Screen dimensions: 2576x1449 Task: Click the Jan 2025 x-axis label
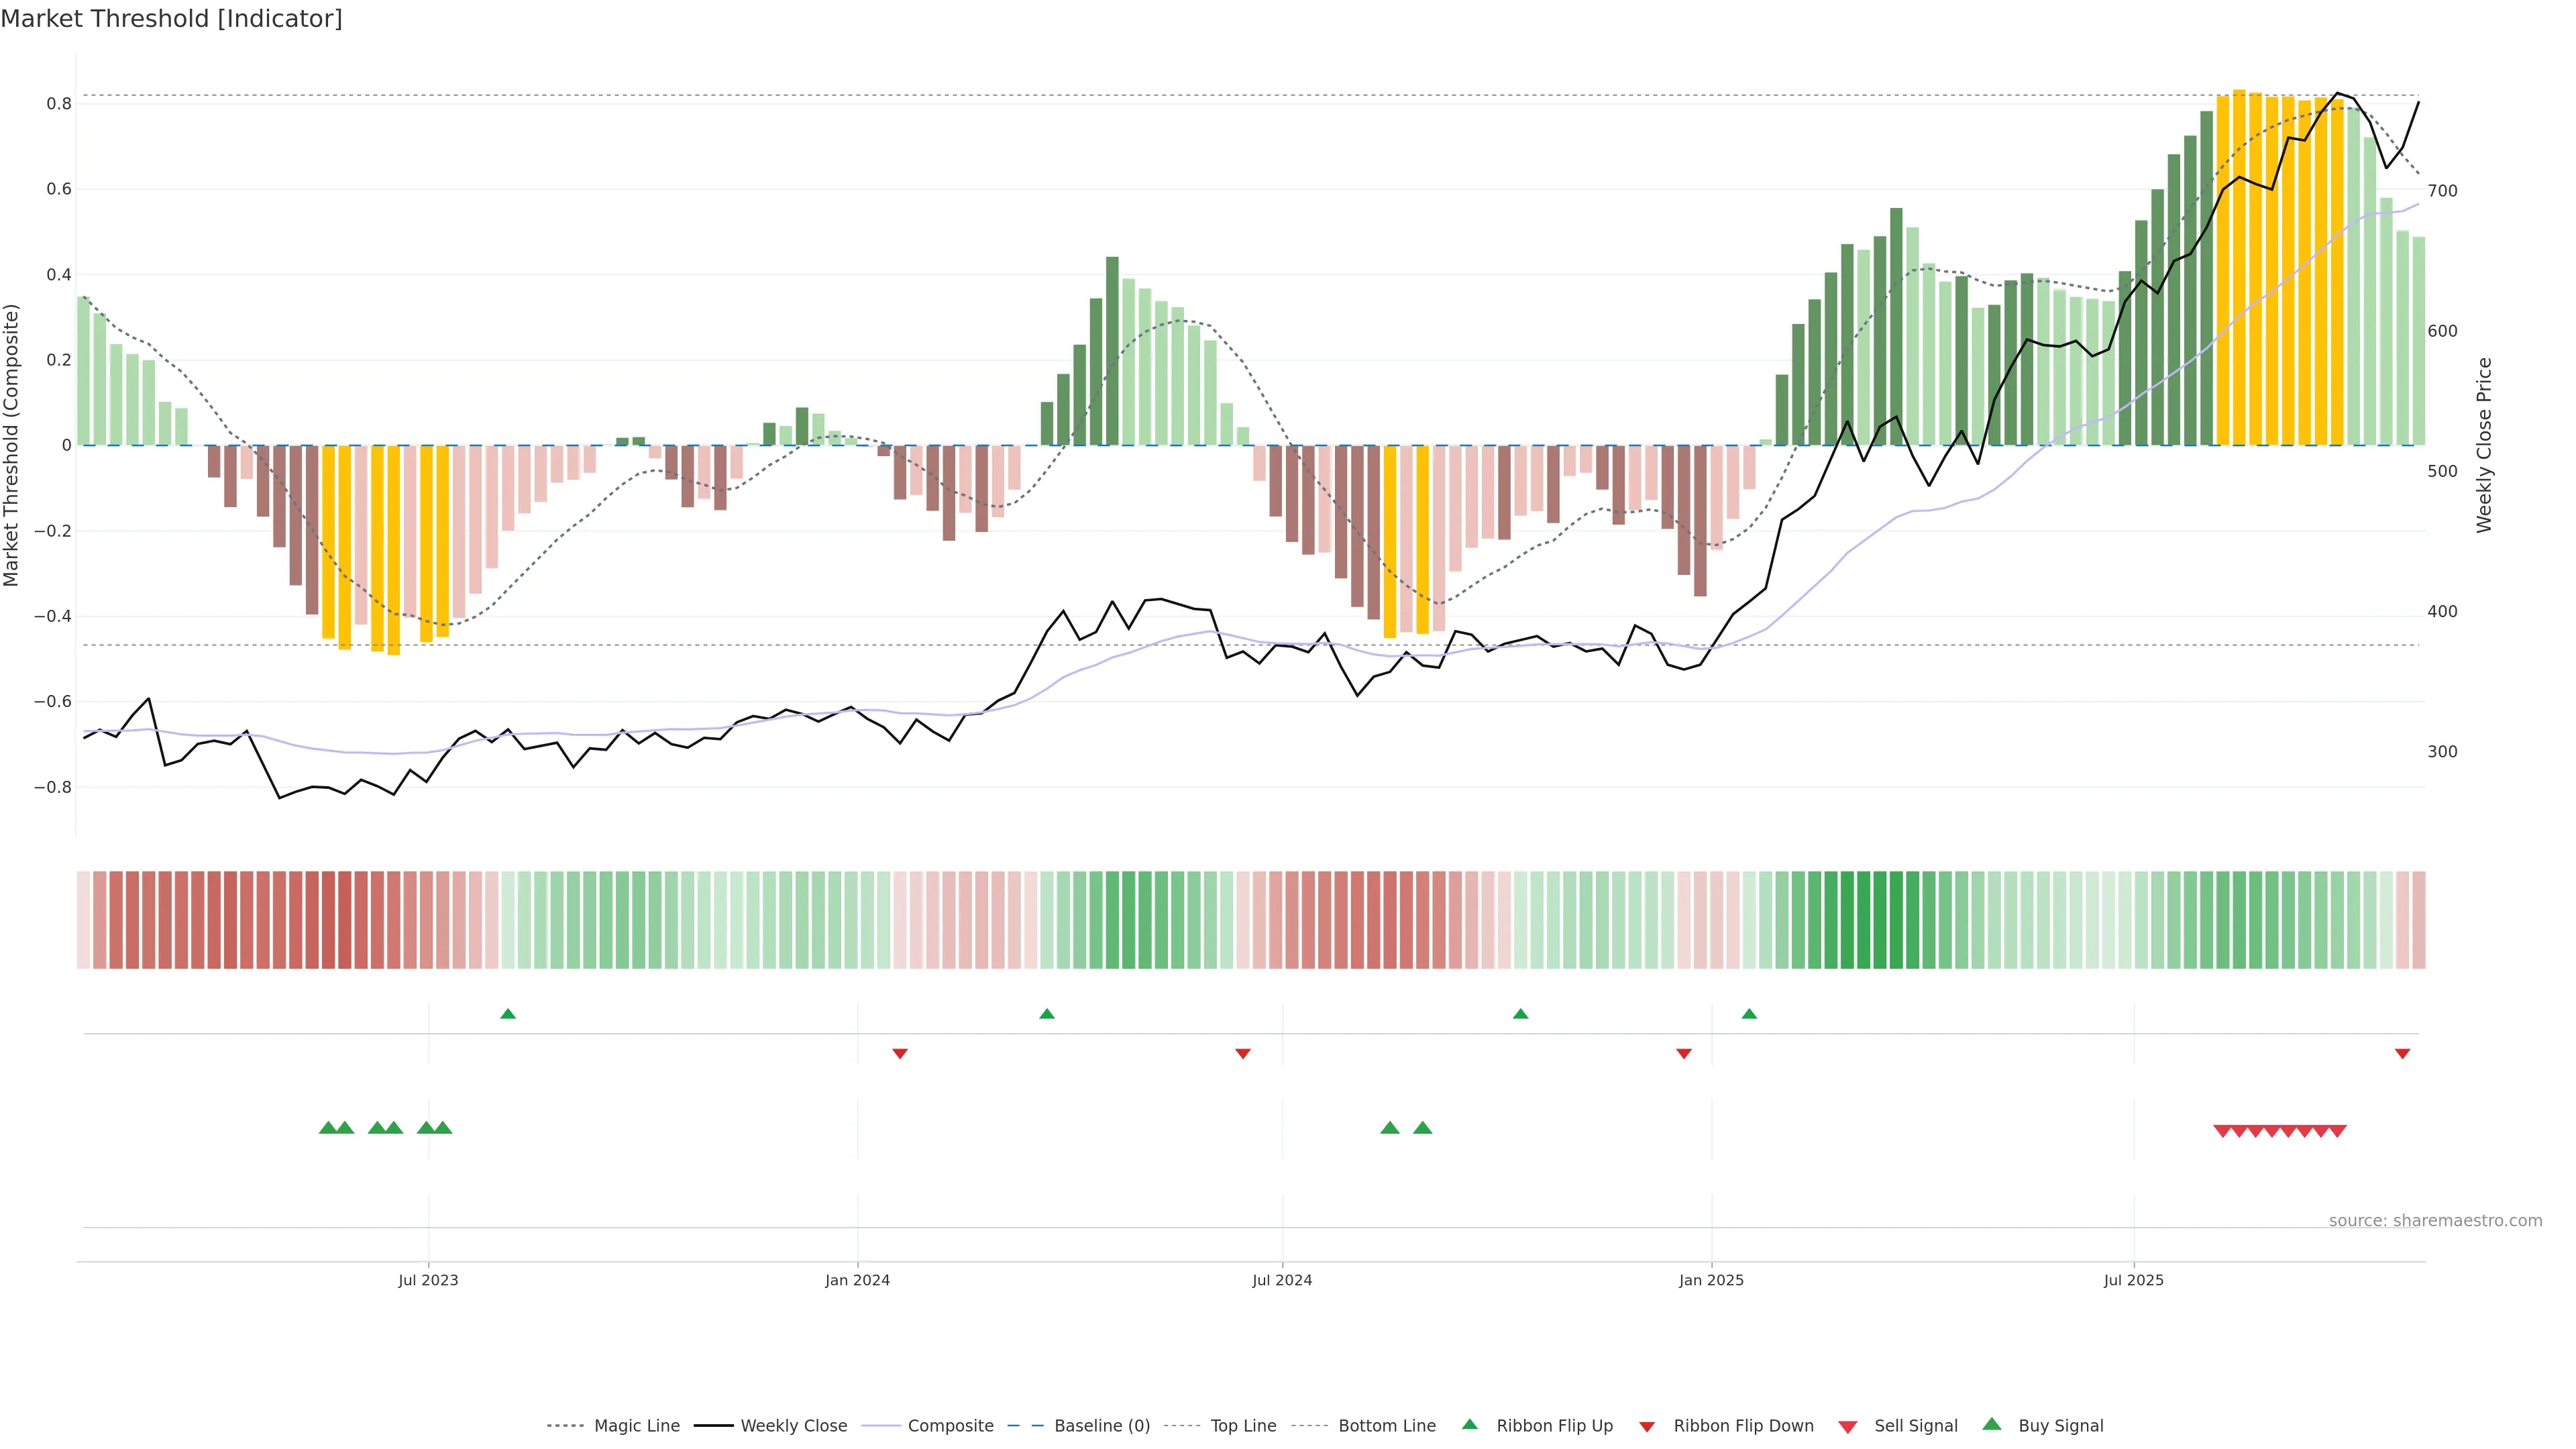click(x=1711, y=1280)
